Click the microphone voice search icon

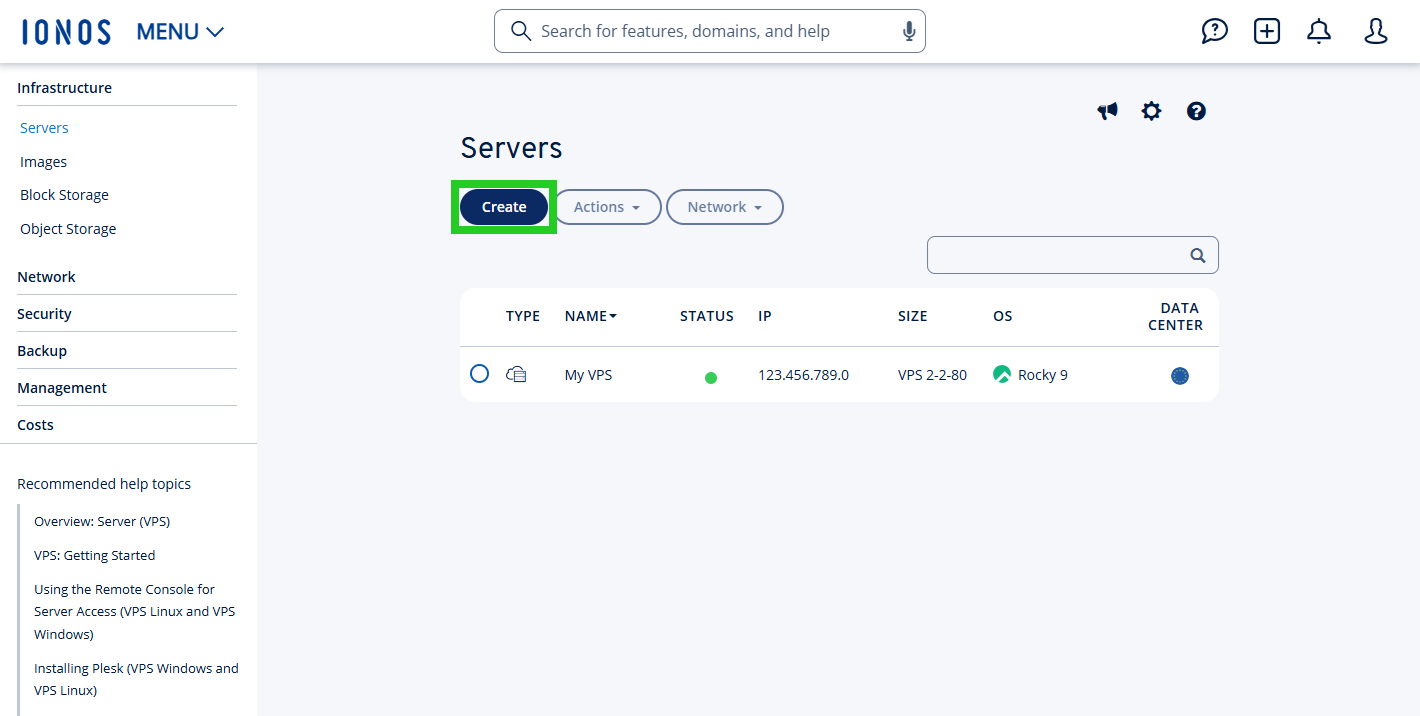(909, 31)
